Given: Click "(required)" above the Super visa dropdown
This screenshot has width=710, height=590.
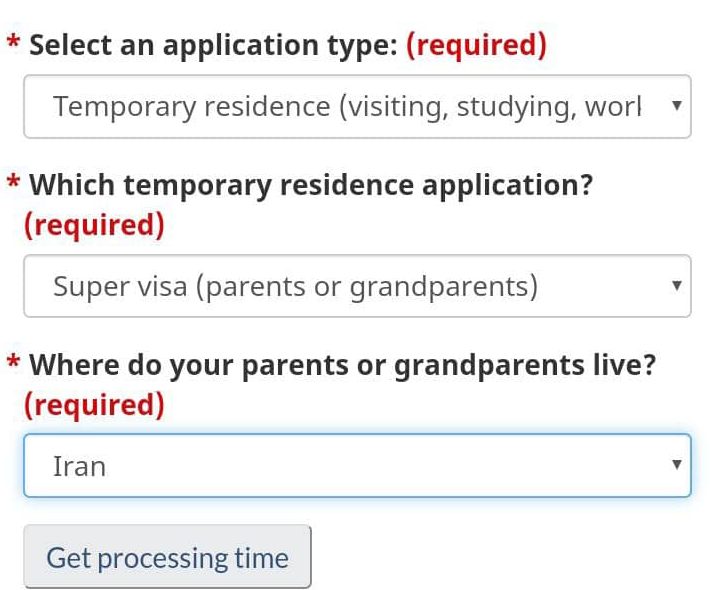Looking at the screenshot, I should click(x=94, y=225).
